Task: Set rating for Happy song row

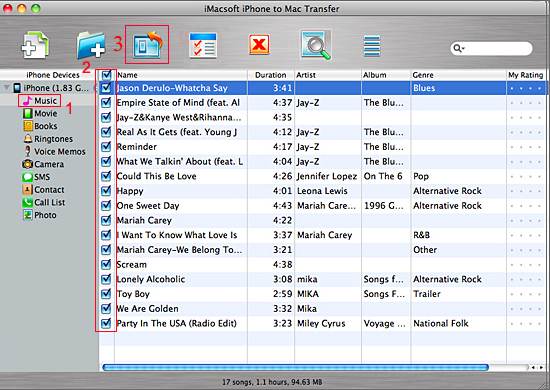Action: coord(526,191)
